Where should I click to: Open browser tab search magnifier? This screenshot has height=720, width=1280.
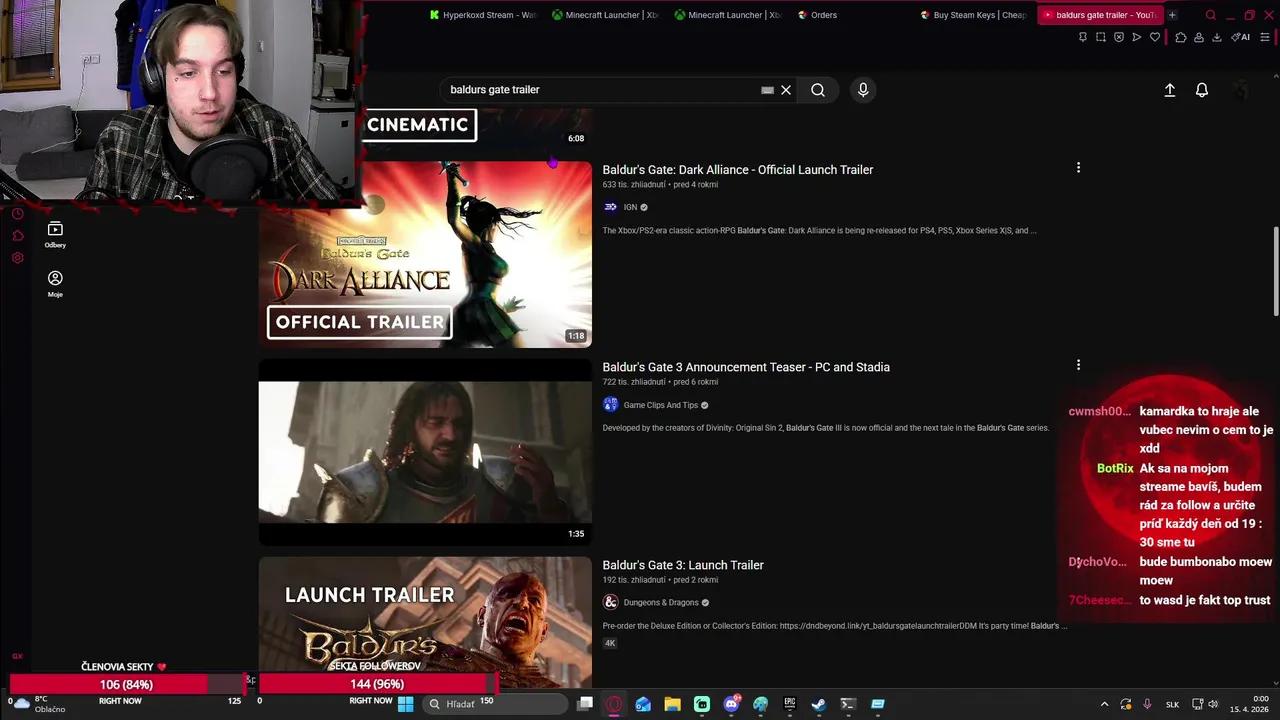[x=1210, y=15]
